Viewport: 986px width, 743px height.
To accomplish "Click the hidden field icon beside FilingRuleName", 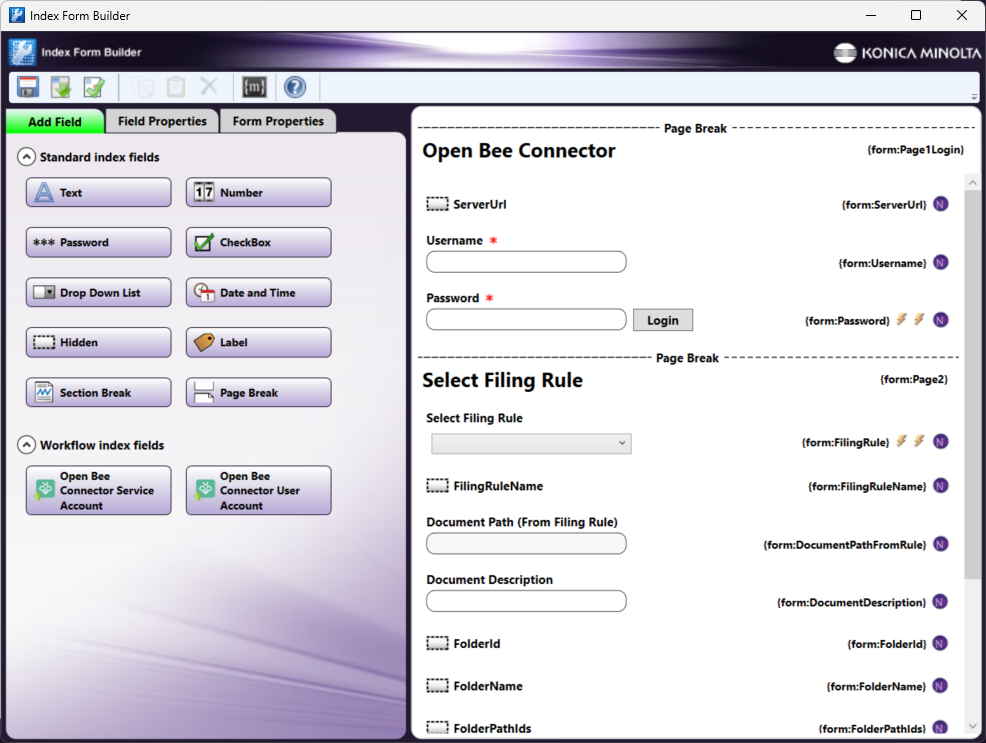I will (x=438, y=486).
